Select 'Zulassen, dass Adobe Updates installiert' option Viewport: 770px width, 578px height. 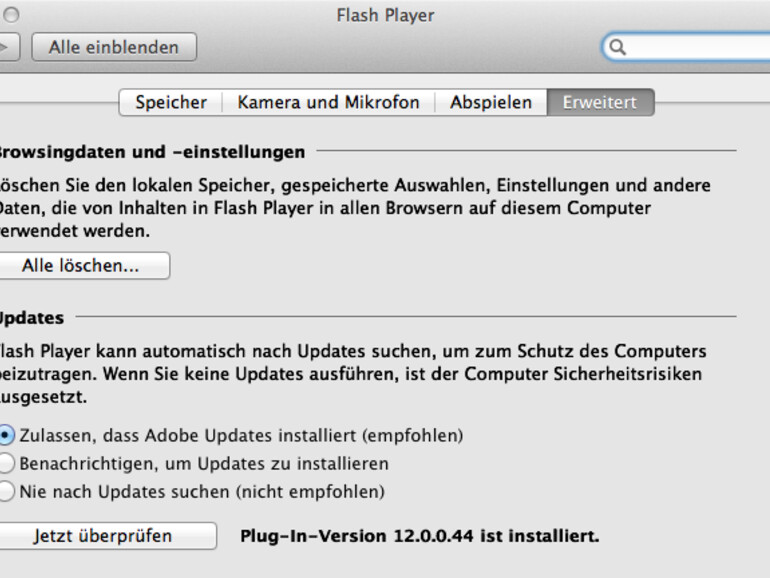[6, 436]
